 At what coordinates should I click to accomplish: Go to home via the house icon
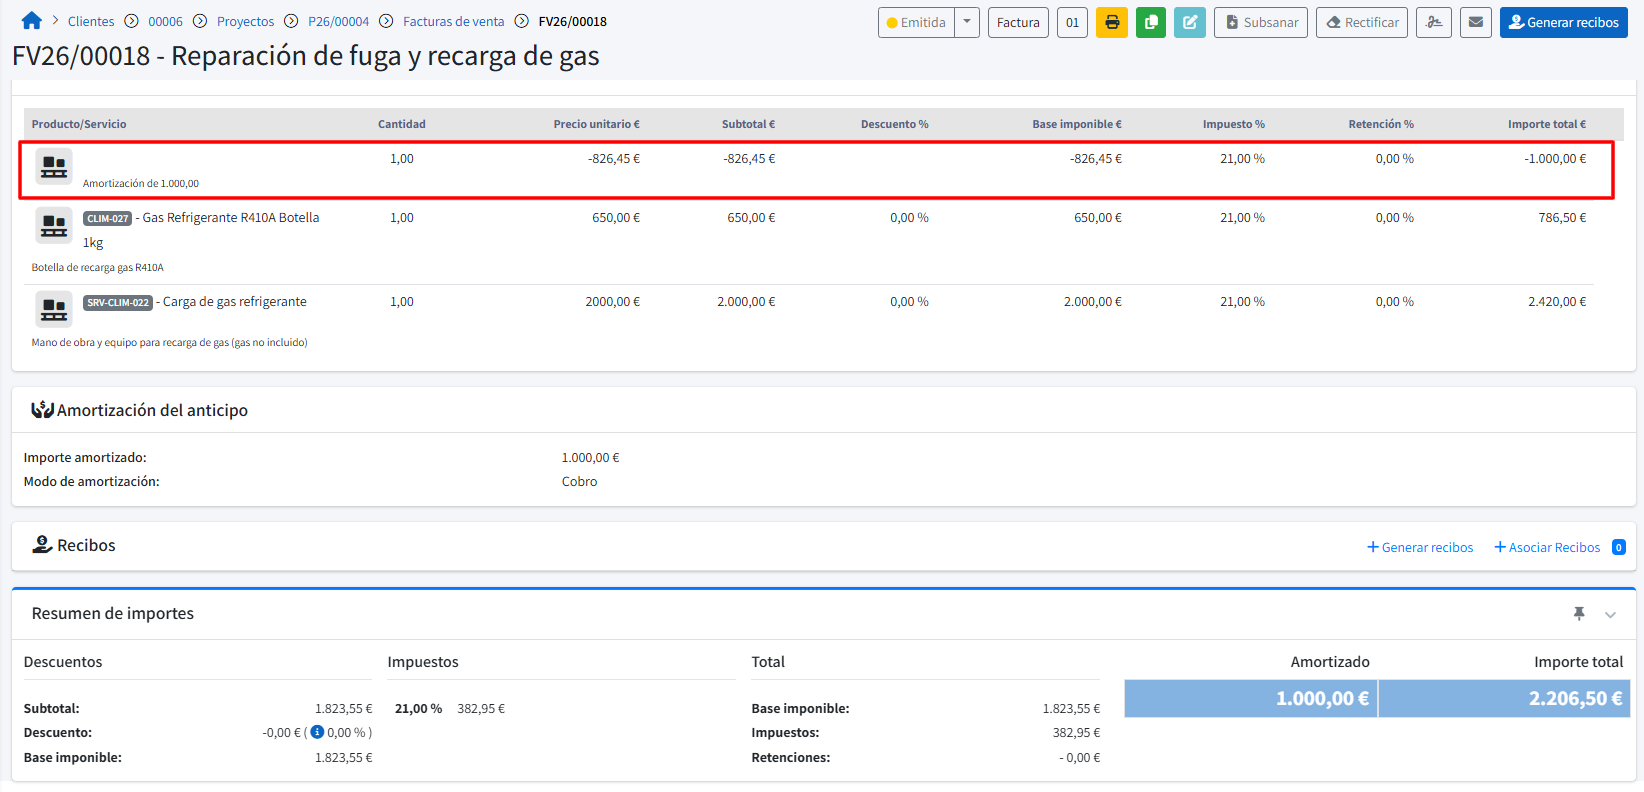tap(31, 21)
